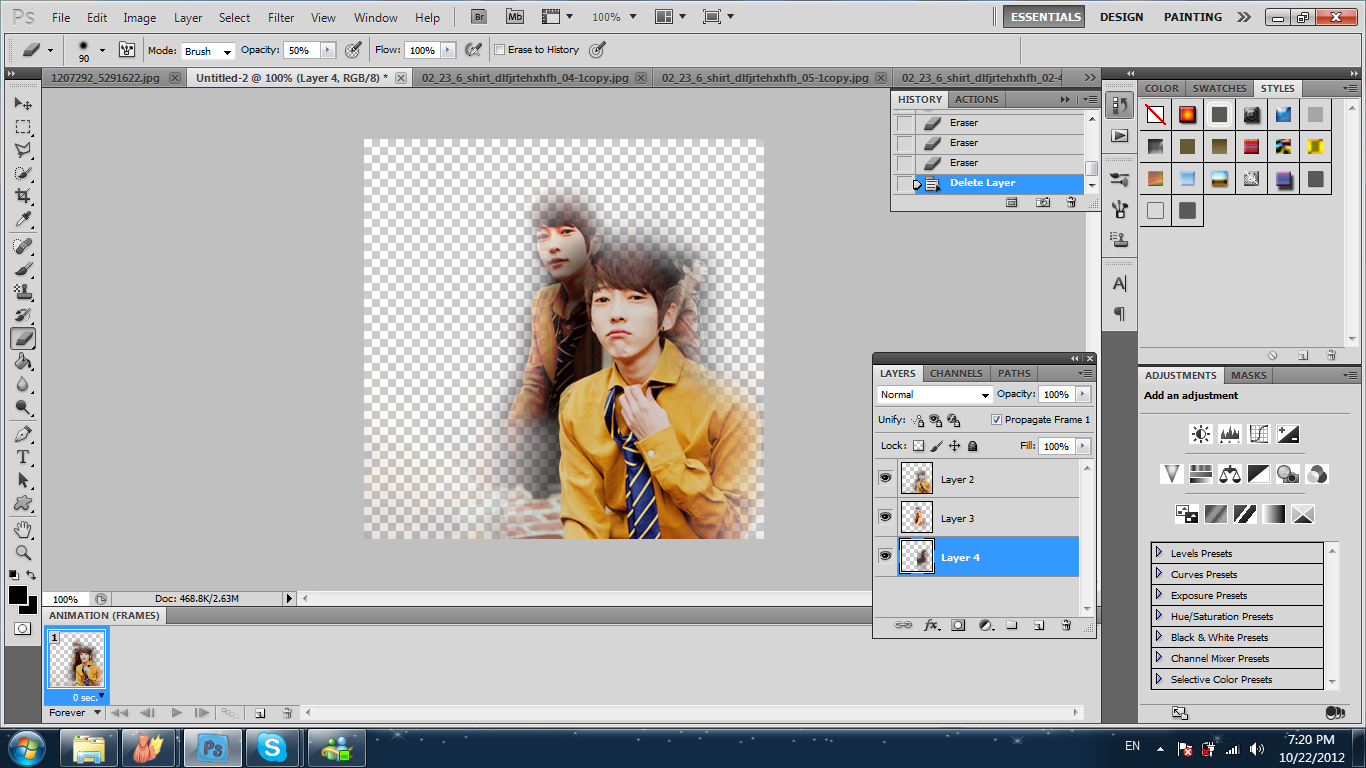Viewport: 1366px width, 768px height.
Task: Open the frame delay 0 sec. menu
Action: coord(89,697)
